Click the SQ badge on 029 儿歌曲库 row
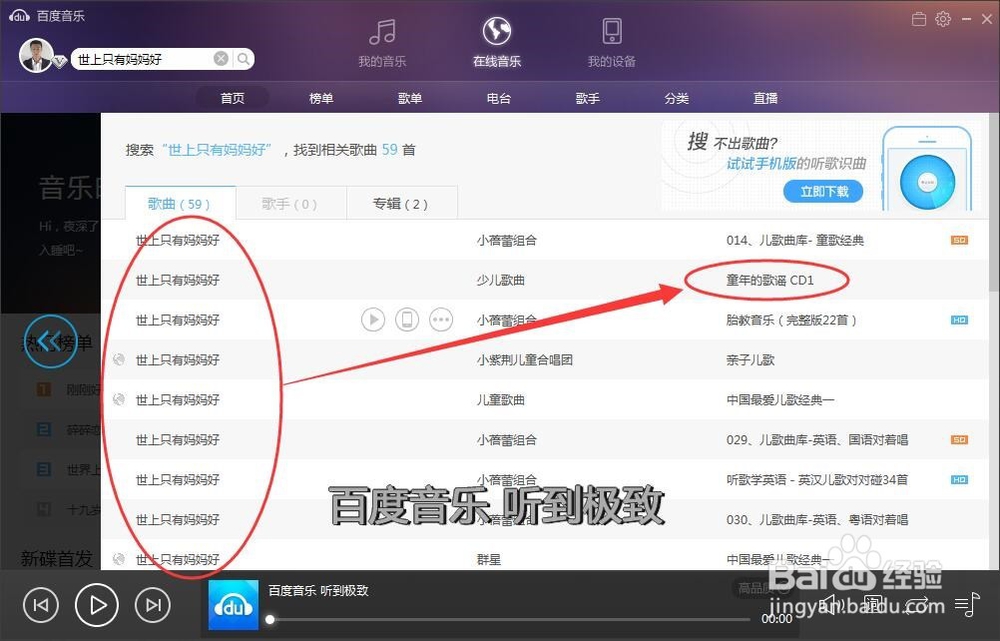This screenshot has height=641, width=1000. 959,439
